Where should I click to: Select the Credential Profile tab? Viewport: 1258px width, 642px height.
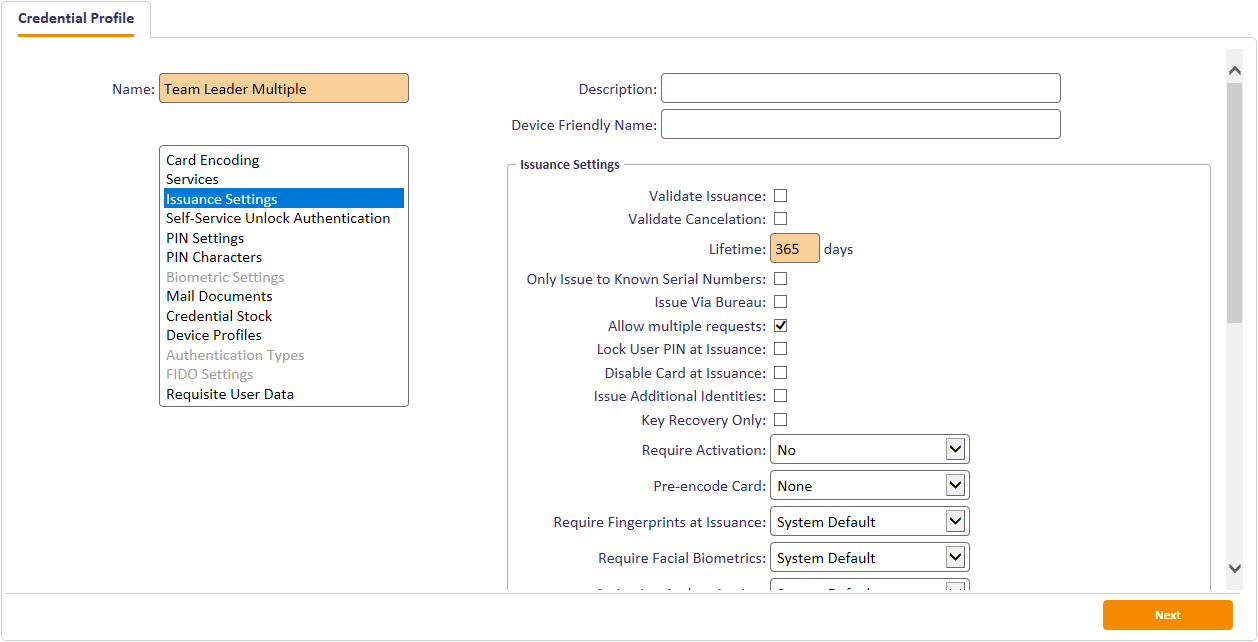click(76, 19)
